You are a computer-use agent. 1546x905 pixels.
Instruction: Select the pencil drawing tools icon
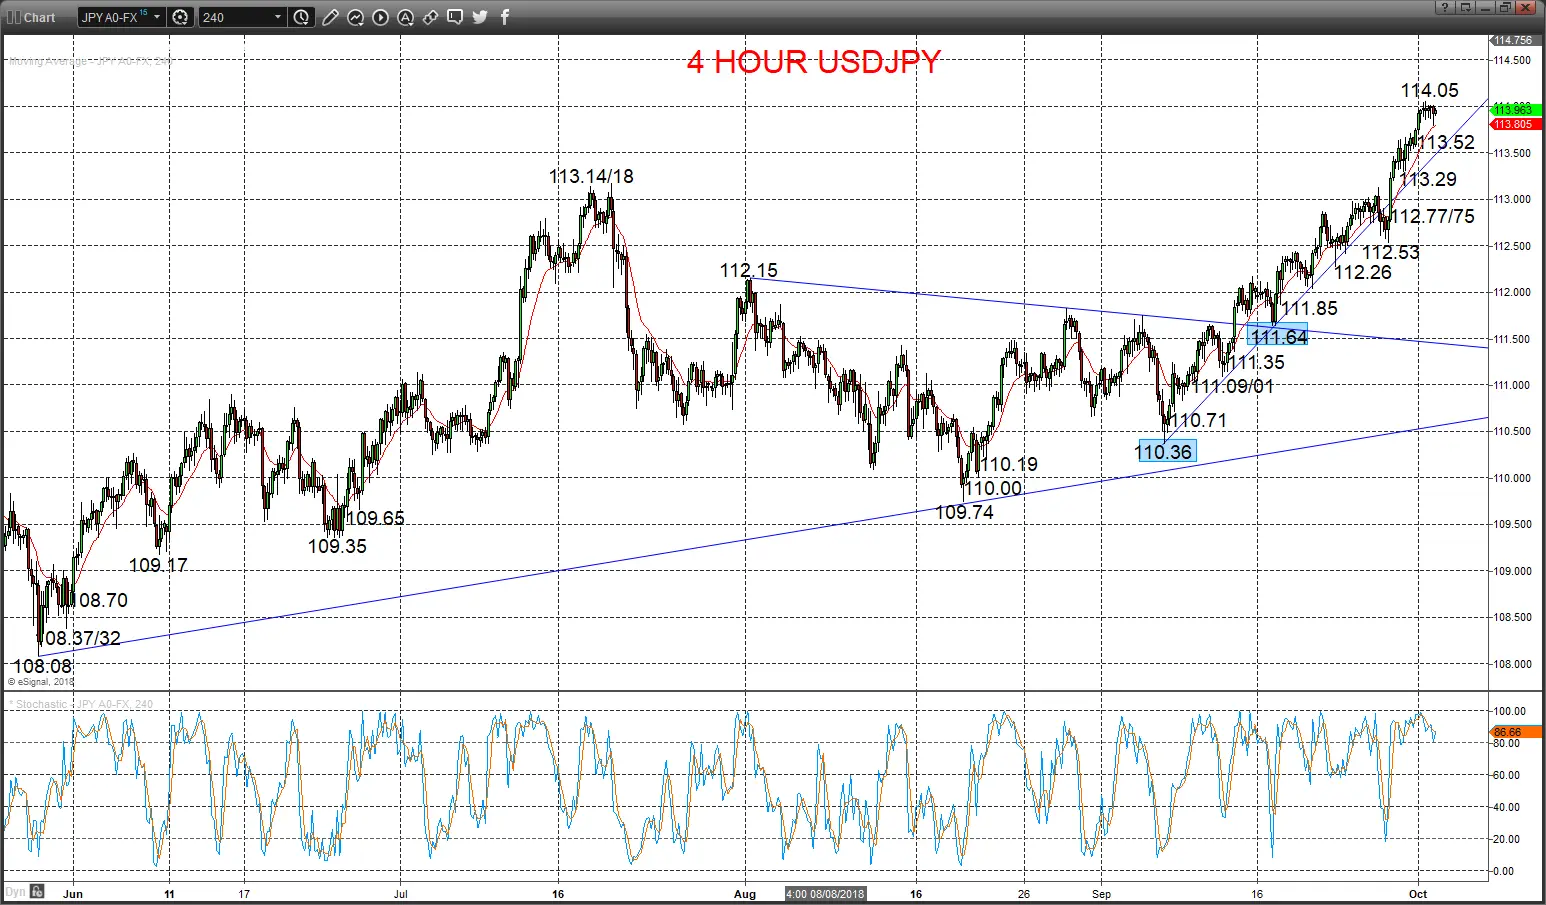330,17
